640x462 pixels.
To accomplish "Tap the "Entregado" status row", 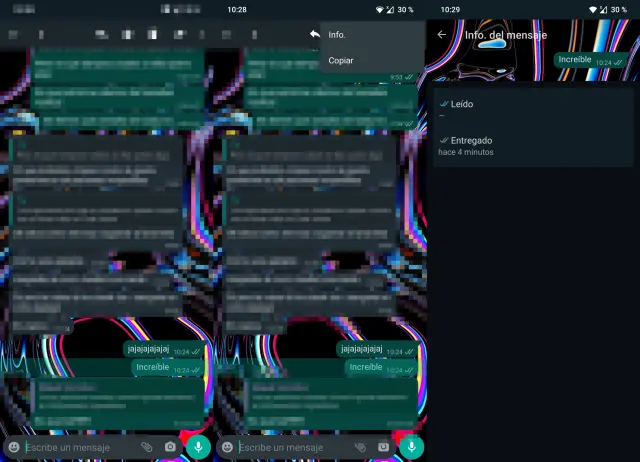I will pos(532,146).
